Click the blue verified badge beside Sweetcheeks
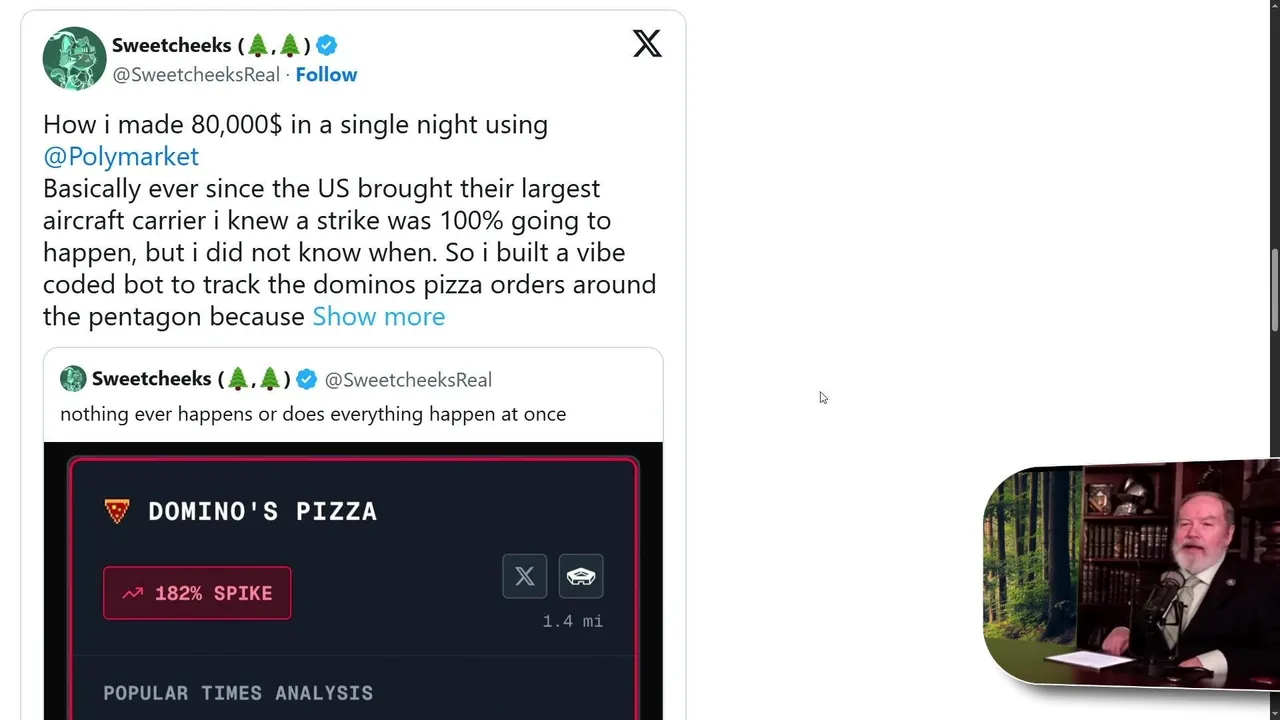 click(327, 45)
